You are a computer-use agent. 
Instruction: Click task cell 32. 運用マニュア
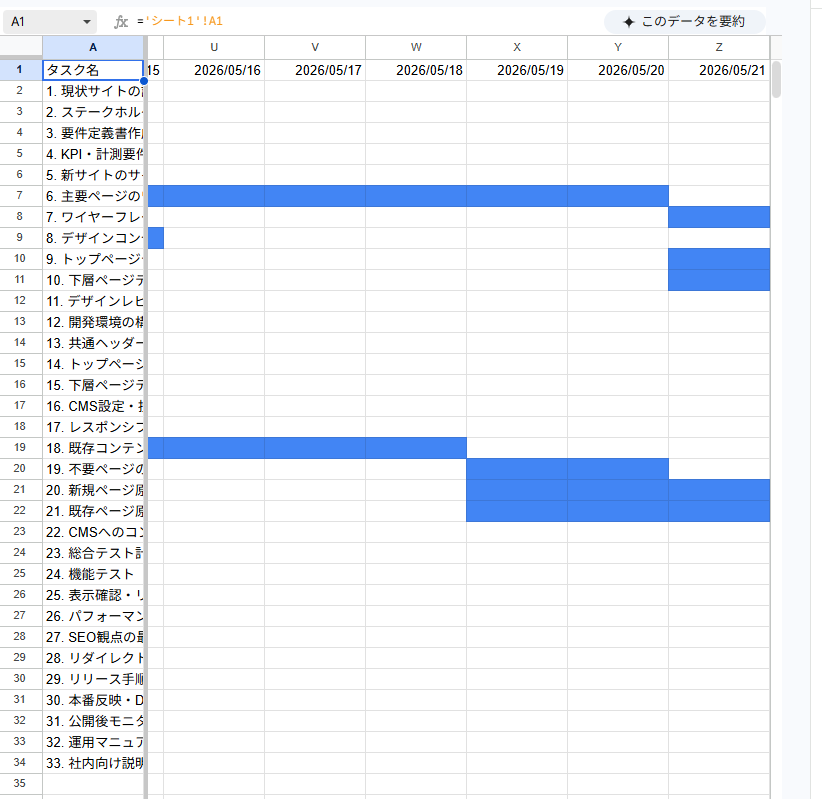point(93,742)
